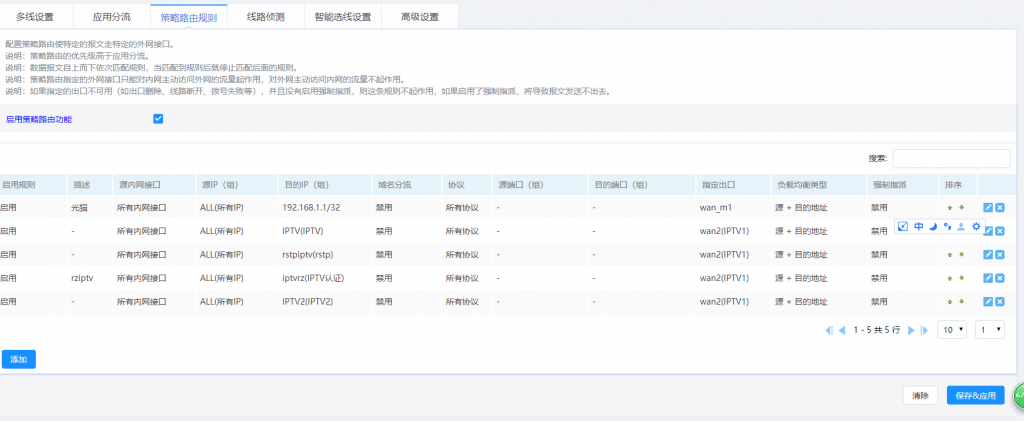Toggle IME Chinese/English mode (中)
The image size is (1024, 421).
tap(918, 227)
